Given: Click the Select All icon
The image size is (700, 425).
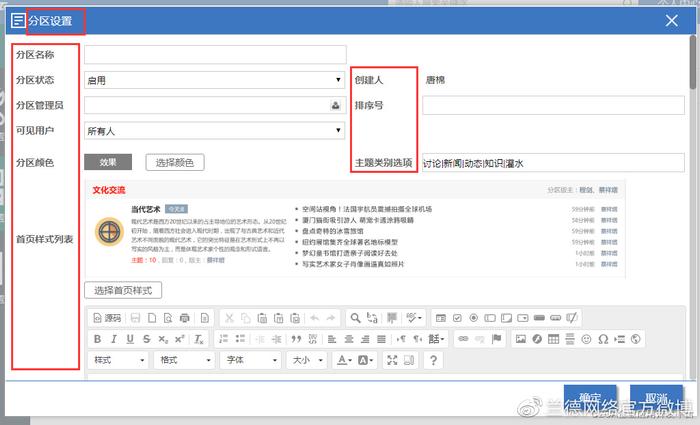Looking at the screenshot, I should (392, 318).
